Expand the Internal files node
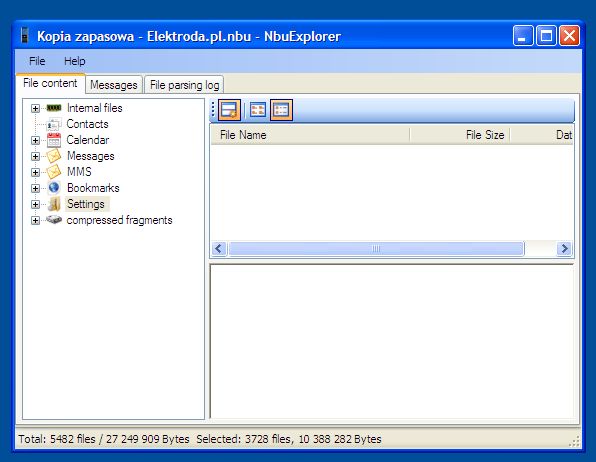The height and width of the screenshot is (462, 596). 35,108
